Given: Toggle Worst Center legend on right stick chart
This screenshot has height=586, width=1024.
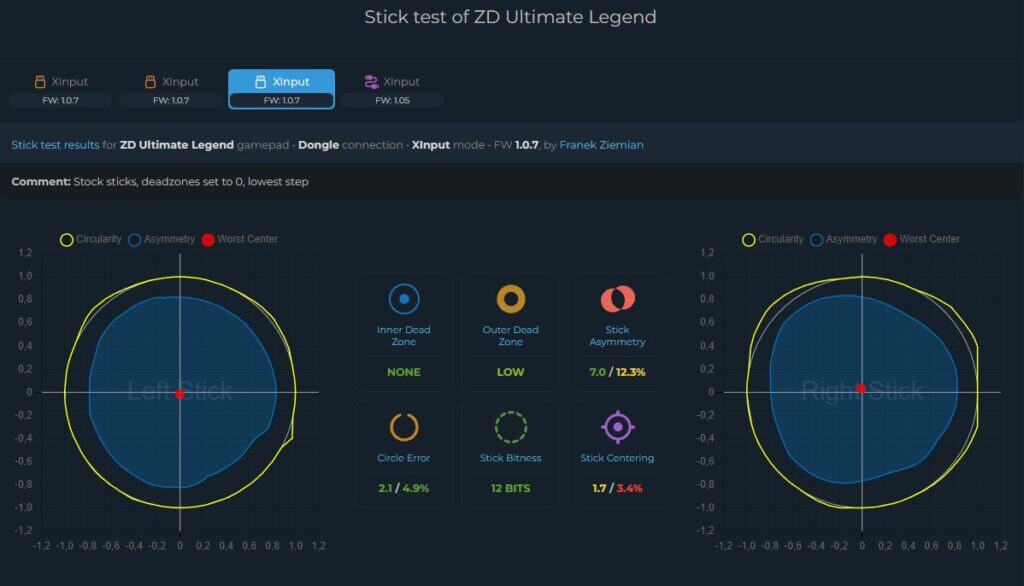Looking at the screenshot, I should (921, 239).
